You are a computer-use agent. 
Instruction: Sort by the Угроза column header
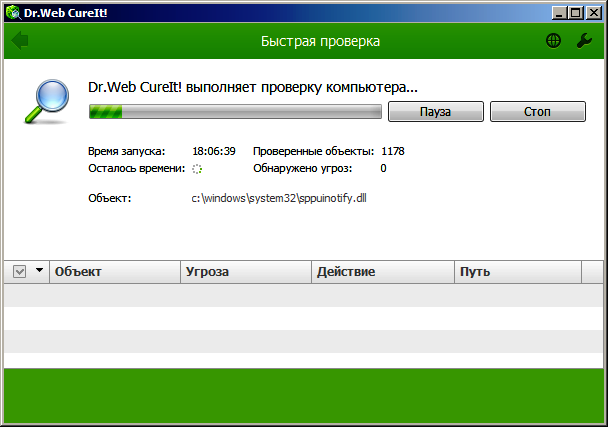coord(246,272)
